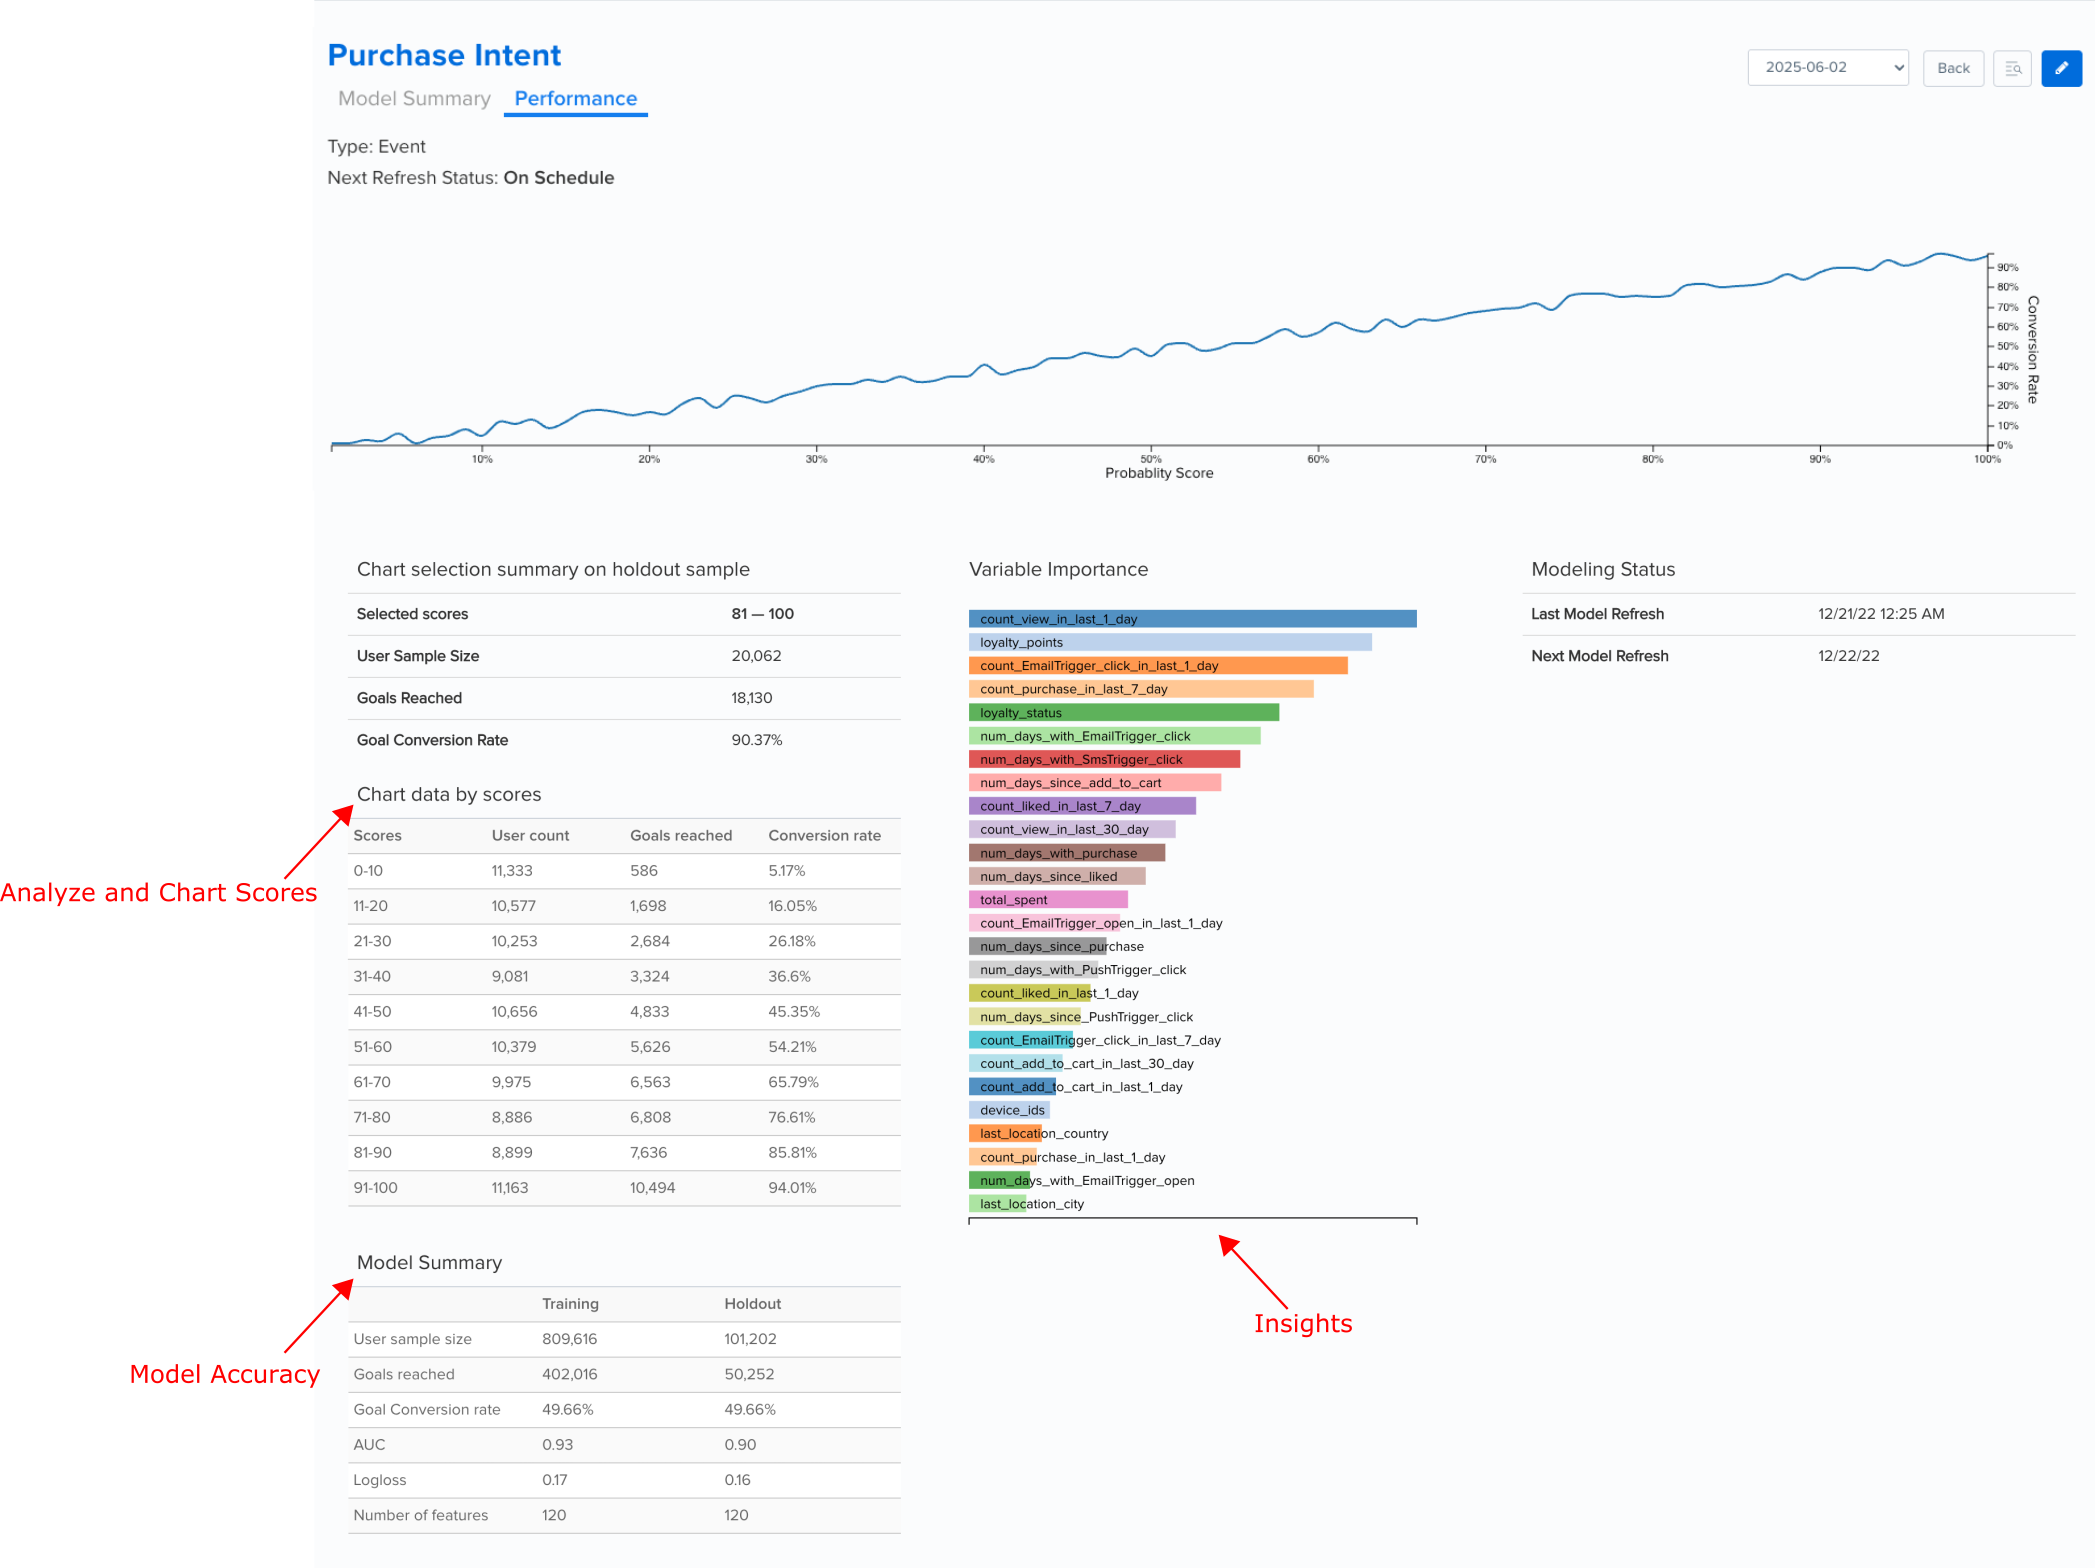Image resolution: width=2095 pixels, height=1568 pixels.
Task: Click the Next Model Refresh date 12/22/22
Action: (1848, 656)
